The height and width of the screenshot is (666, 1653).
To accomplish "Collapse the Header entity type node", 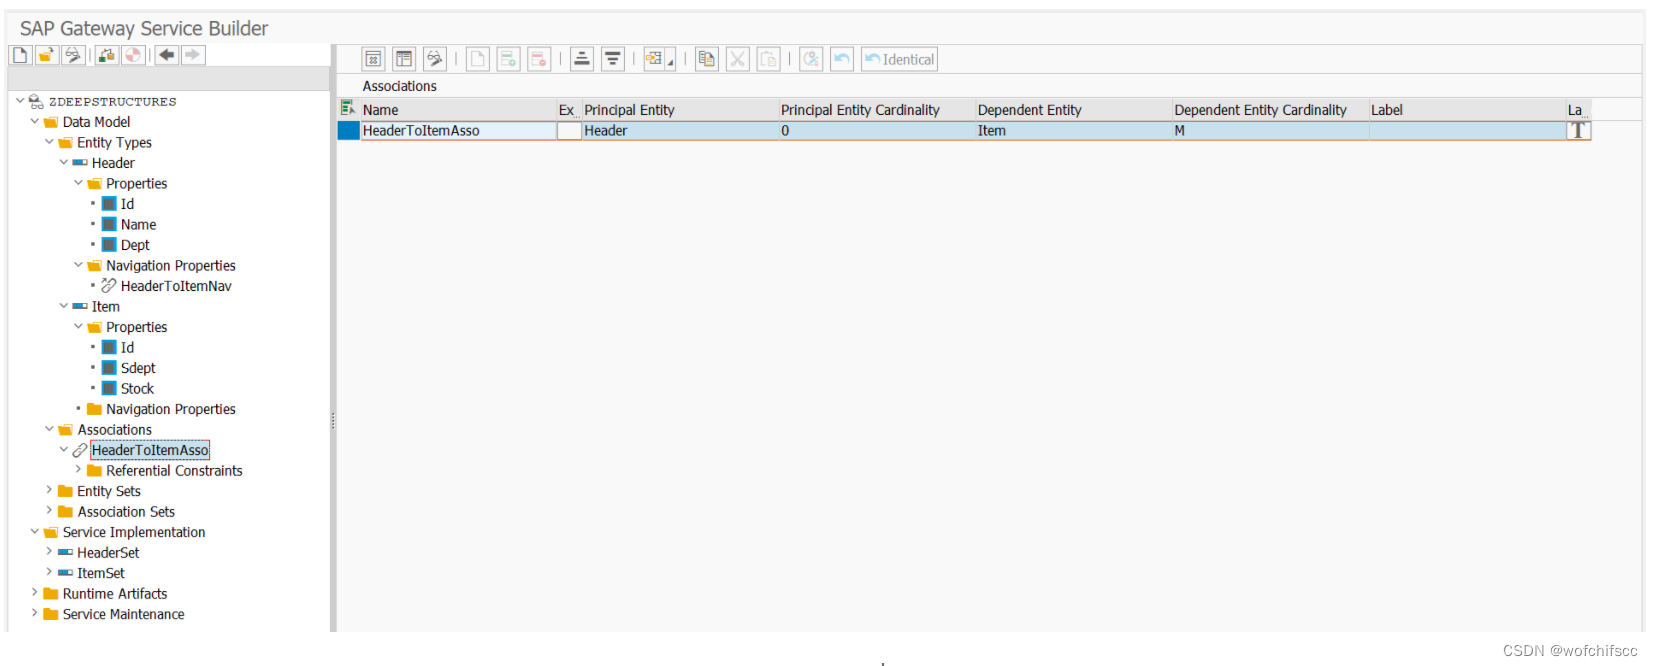I will coord(64,162).
